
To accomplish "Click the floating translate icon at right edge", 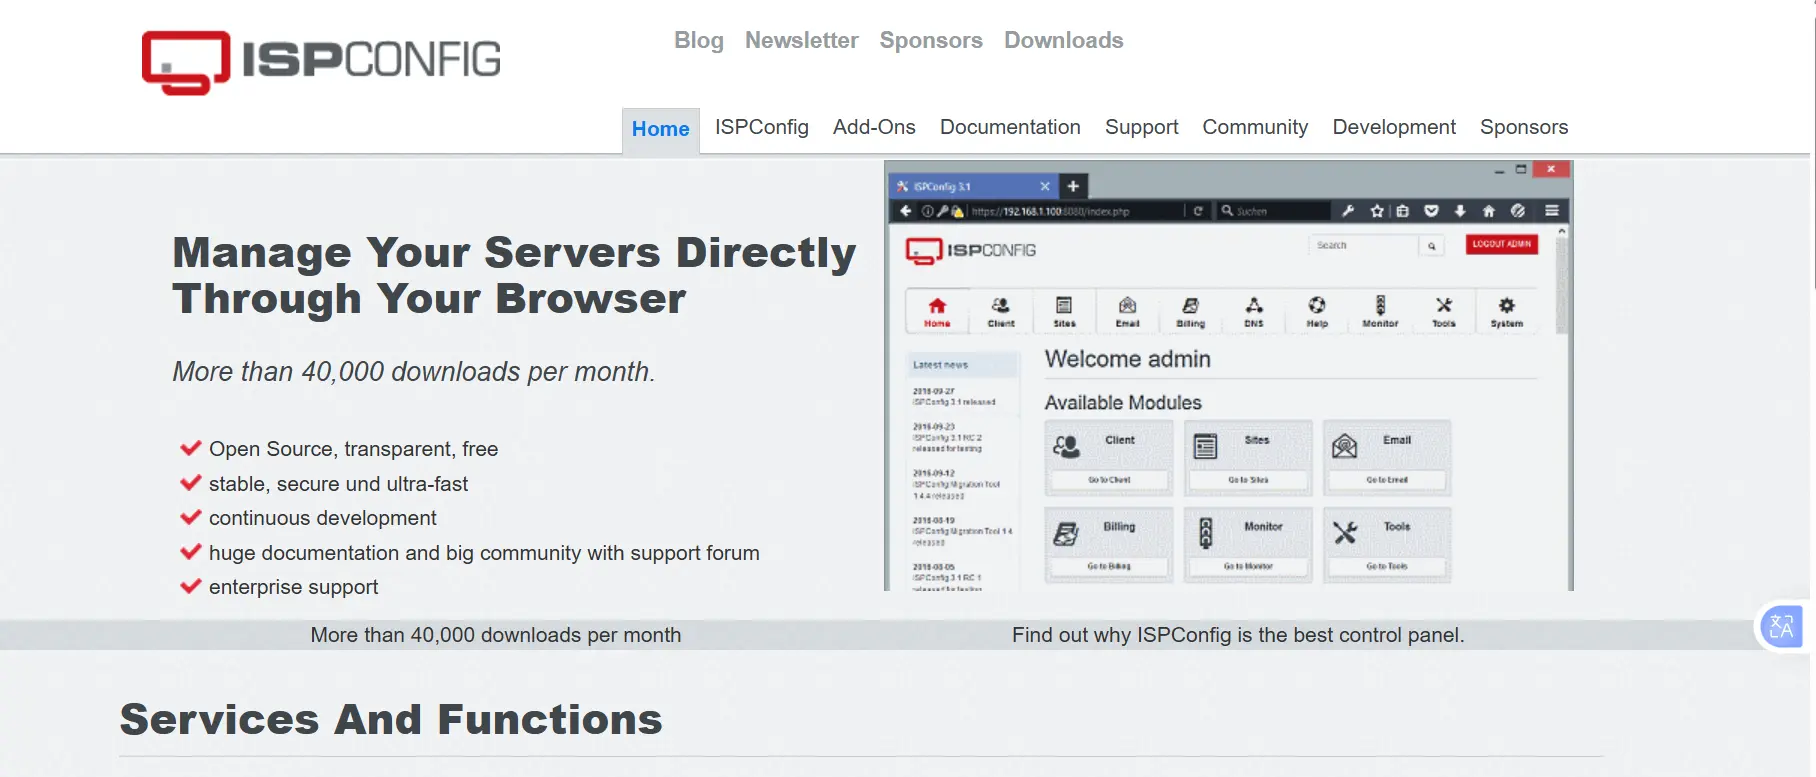I will (1781, 627).
